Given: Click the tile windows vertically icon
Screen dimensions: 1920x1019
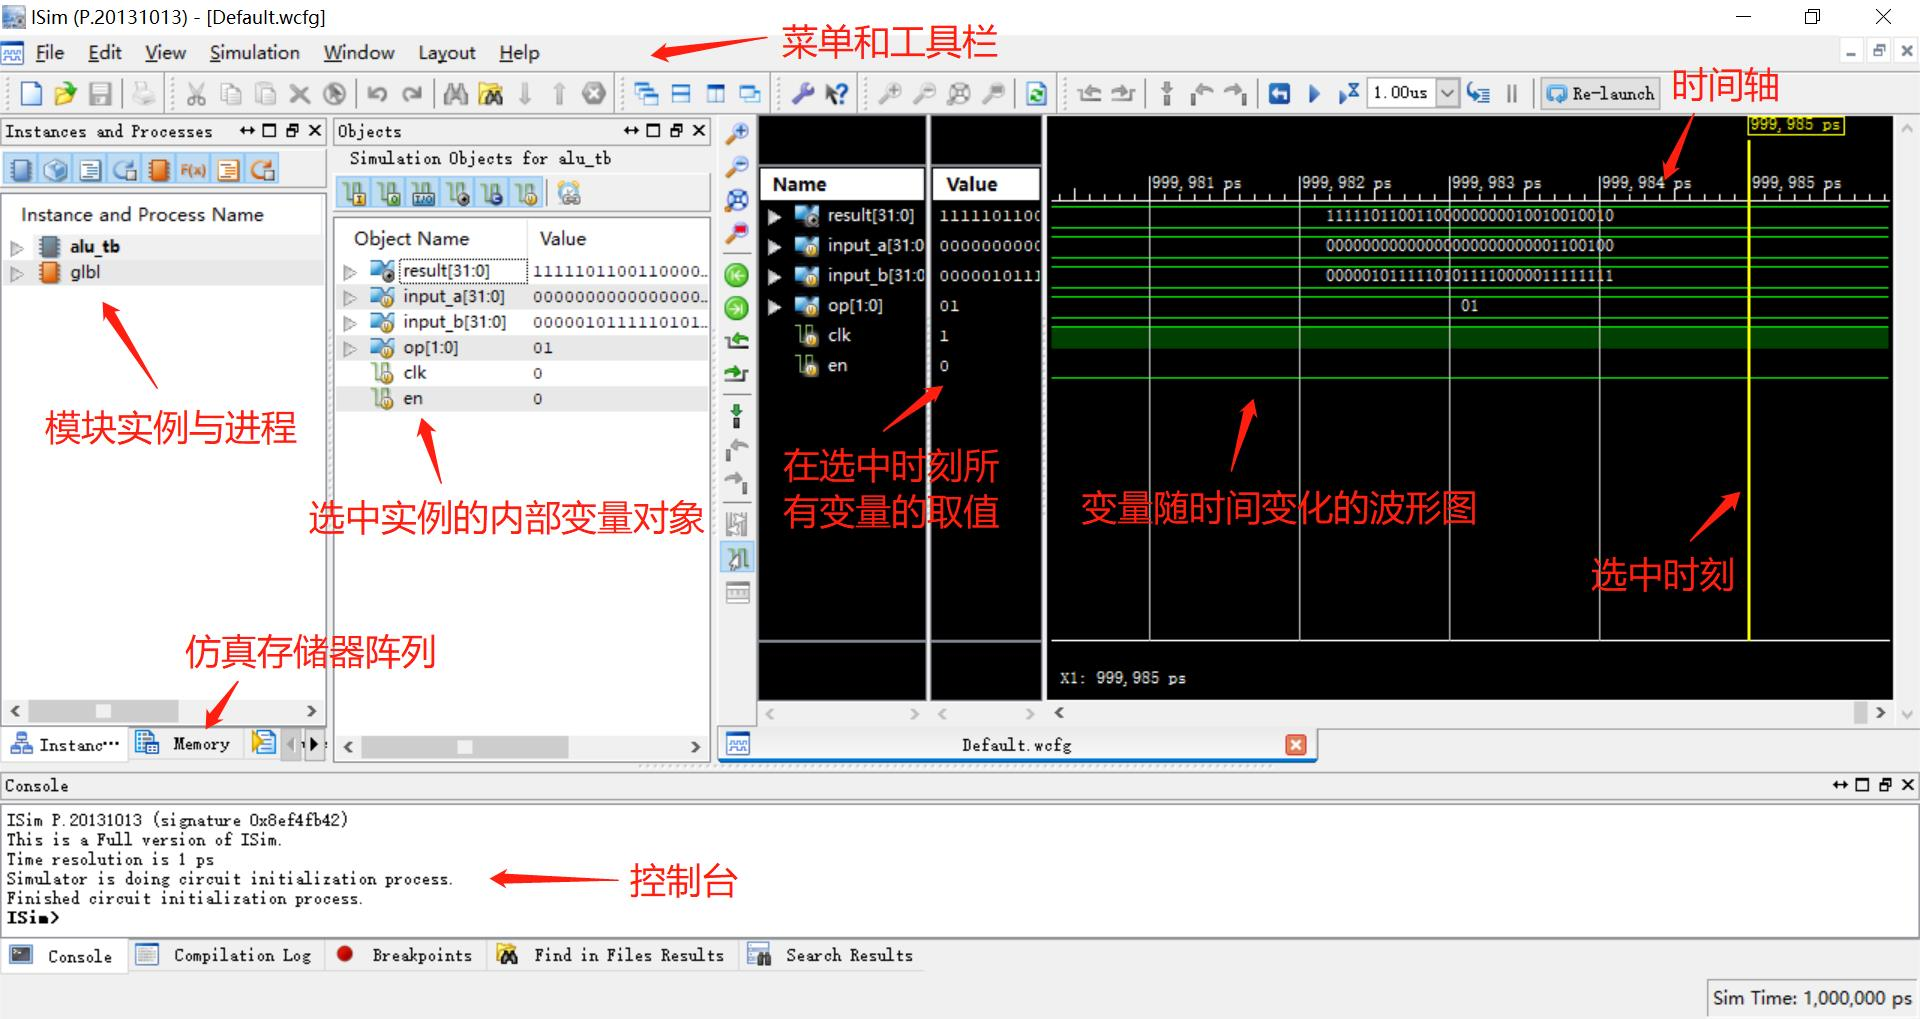Looking at the screenshot, I should pyautogui.click(x=714, y=93).
